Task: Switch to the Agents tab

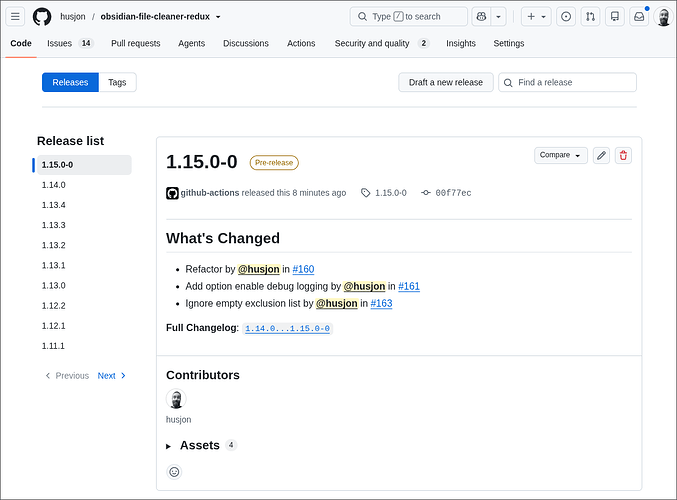Action: [191, 43]
